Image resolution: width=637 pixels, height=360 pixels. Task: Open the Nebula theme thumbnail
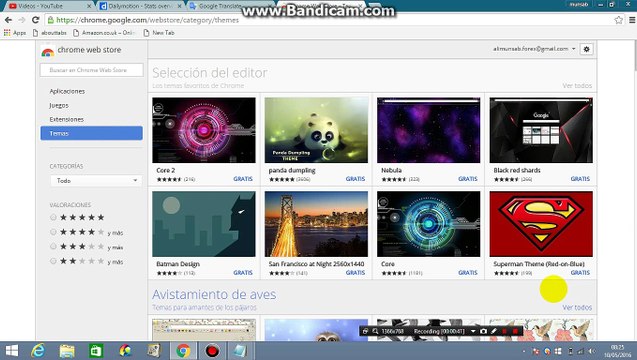(x=429, y=130)
